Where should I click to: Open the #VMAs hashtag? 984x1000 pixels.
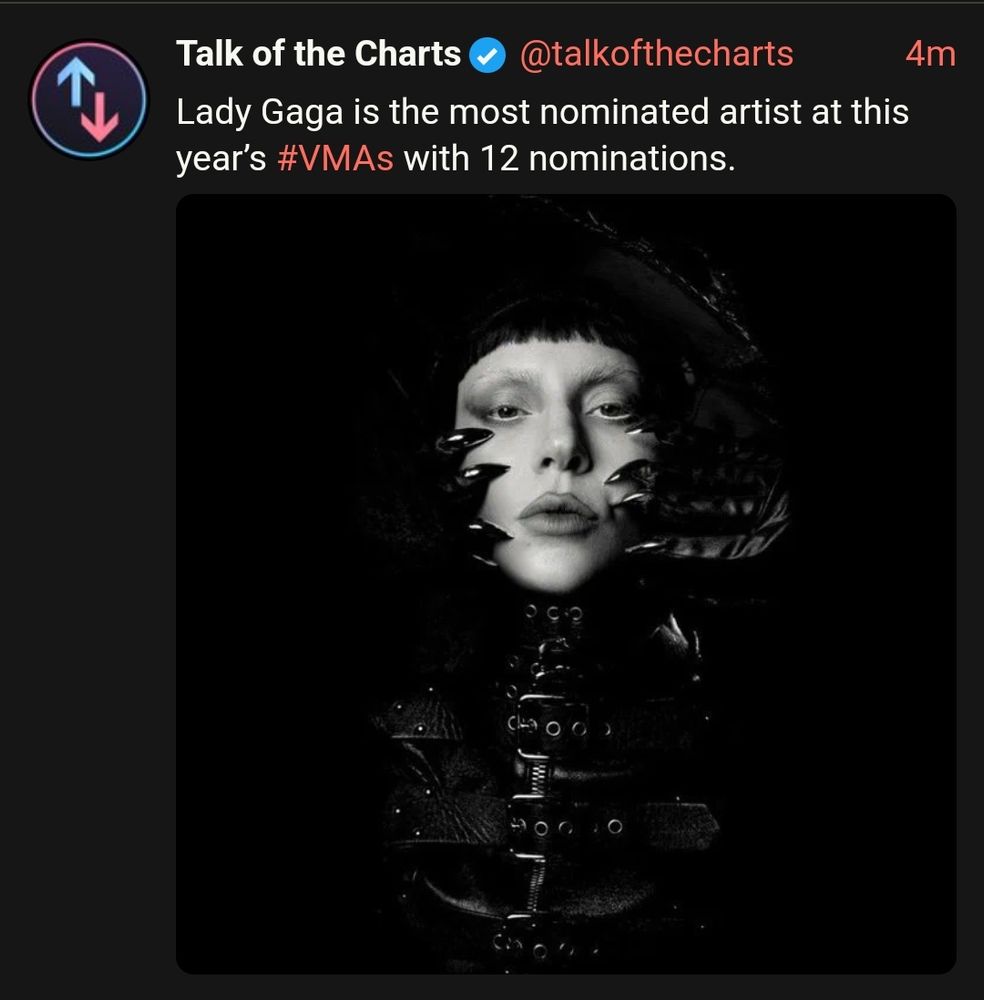point(335,158)
